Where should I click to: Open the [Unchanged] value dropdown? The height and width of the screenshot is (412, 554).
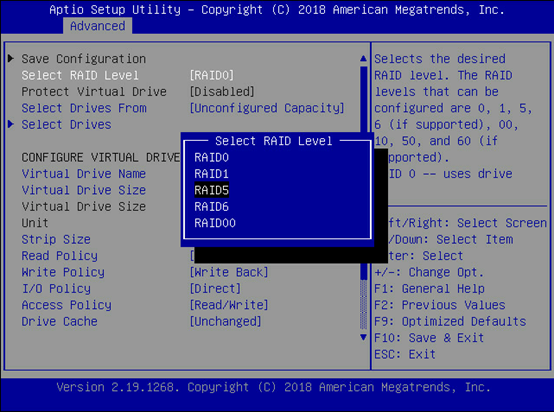click(225, 322)
